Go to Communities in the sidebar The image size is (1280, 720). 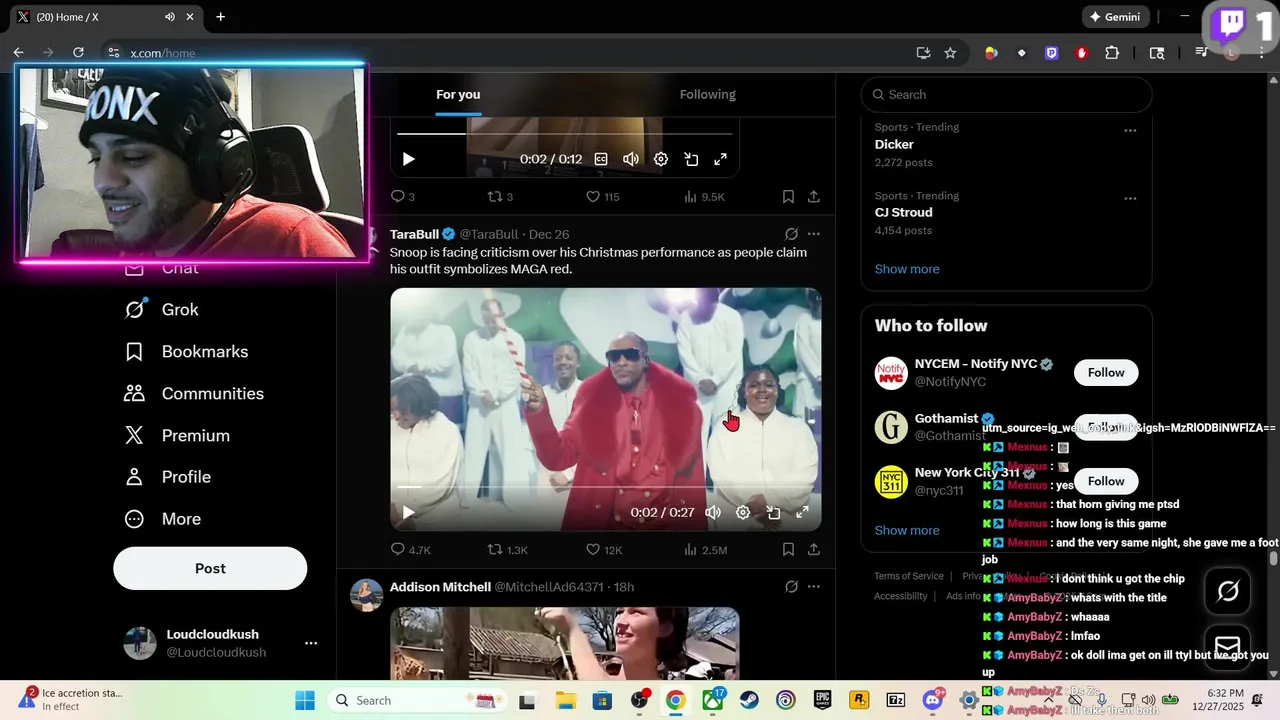(x=194, y=394)
